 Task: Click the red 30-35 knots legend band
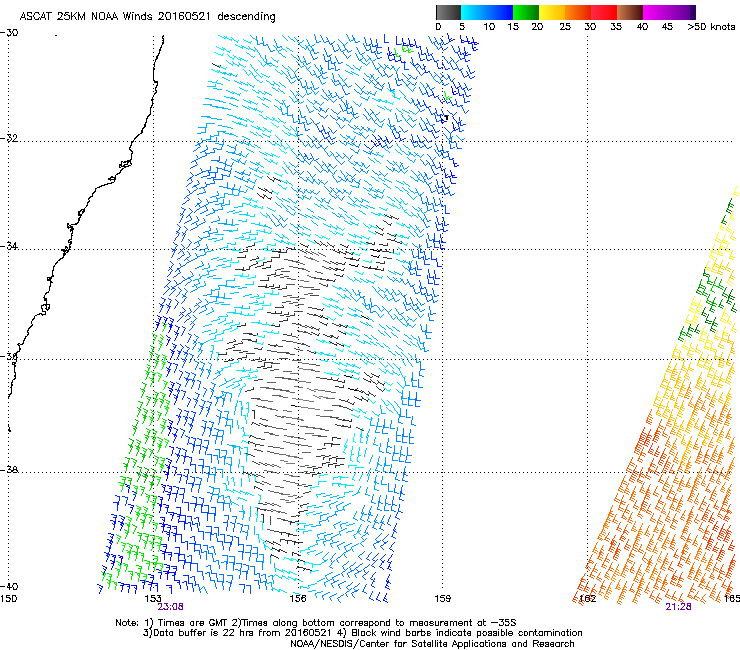tap(604, 12)
